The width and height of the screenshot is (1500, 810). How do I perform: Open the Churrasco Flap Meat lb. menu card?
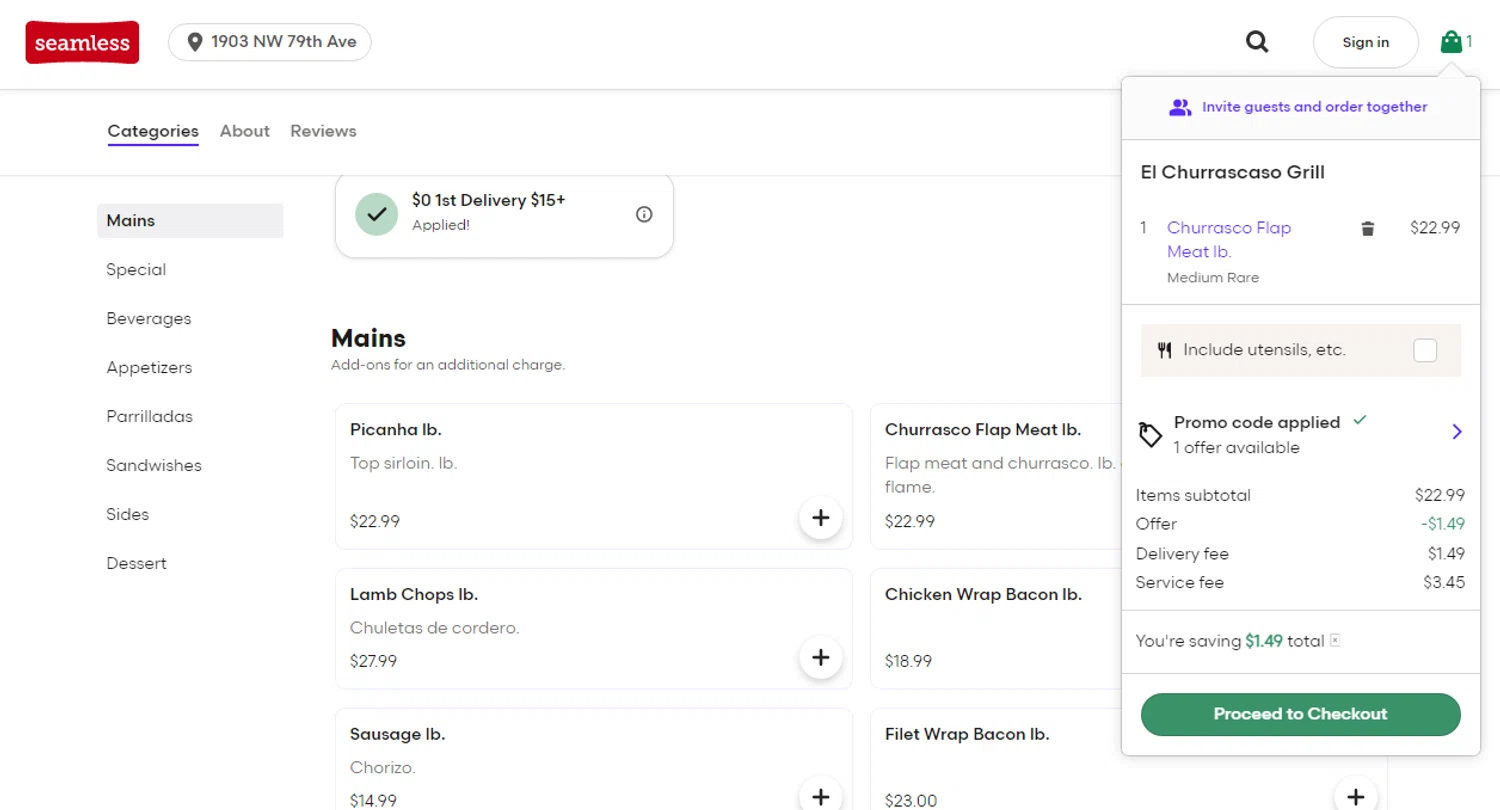click(995, 477)
